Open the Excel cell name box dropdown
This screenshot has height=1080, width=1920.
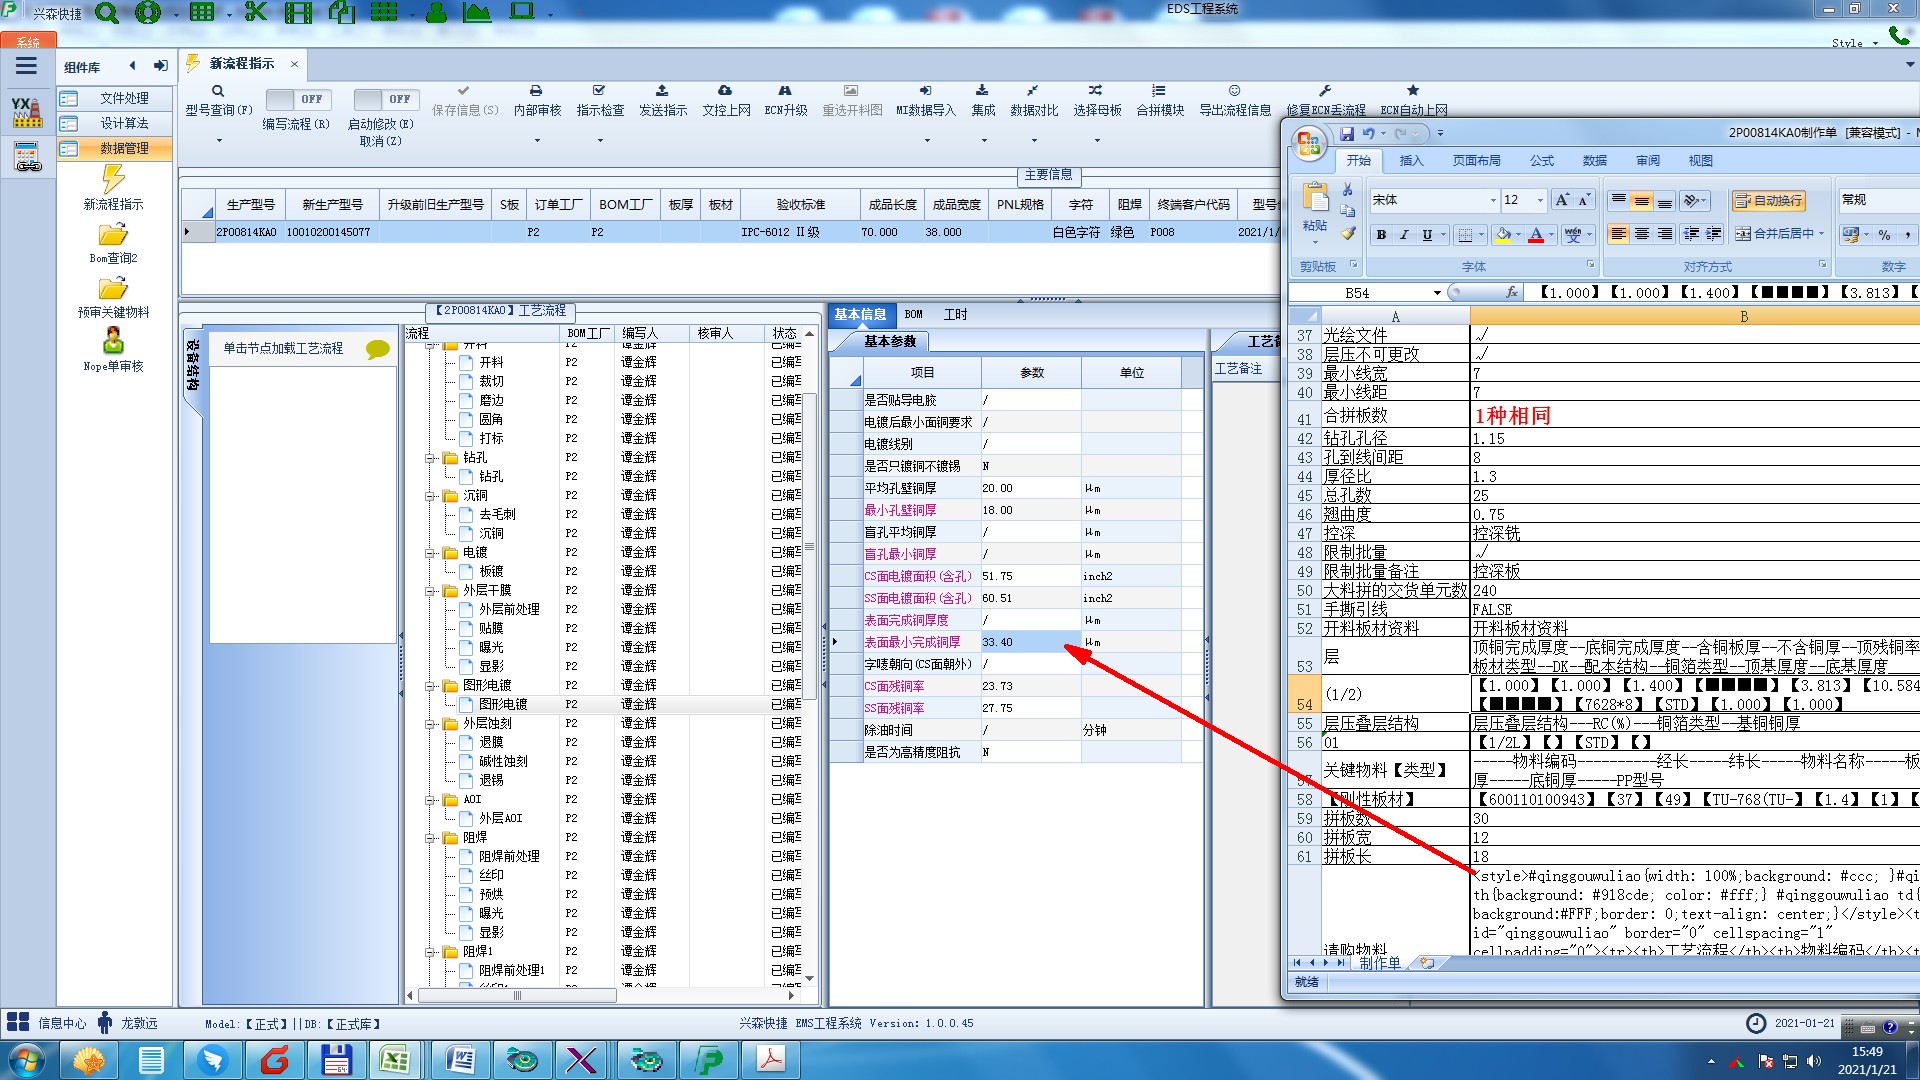pos(1437,293)
